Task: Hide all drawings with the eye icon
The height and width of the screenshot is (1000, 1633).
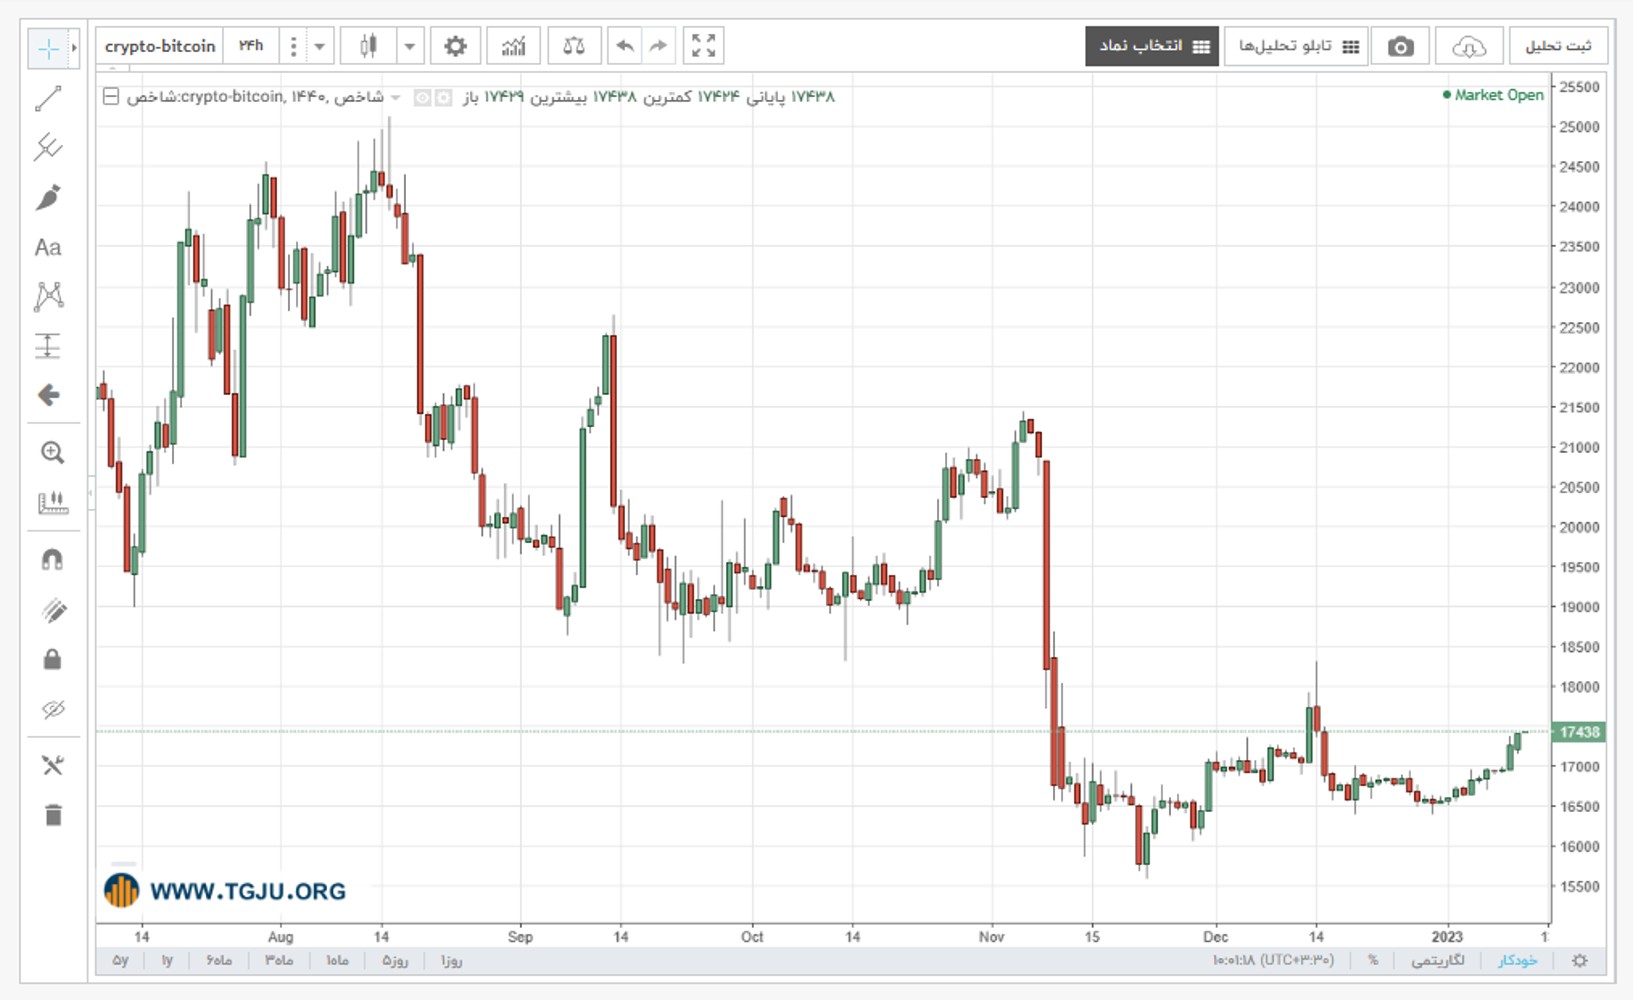Action: coord(52,709)
